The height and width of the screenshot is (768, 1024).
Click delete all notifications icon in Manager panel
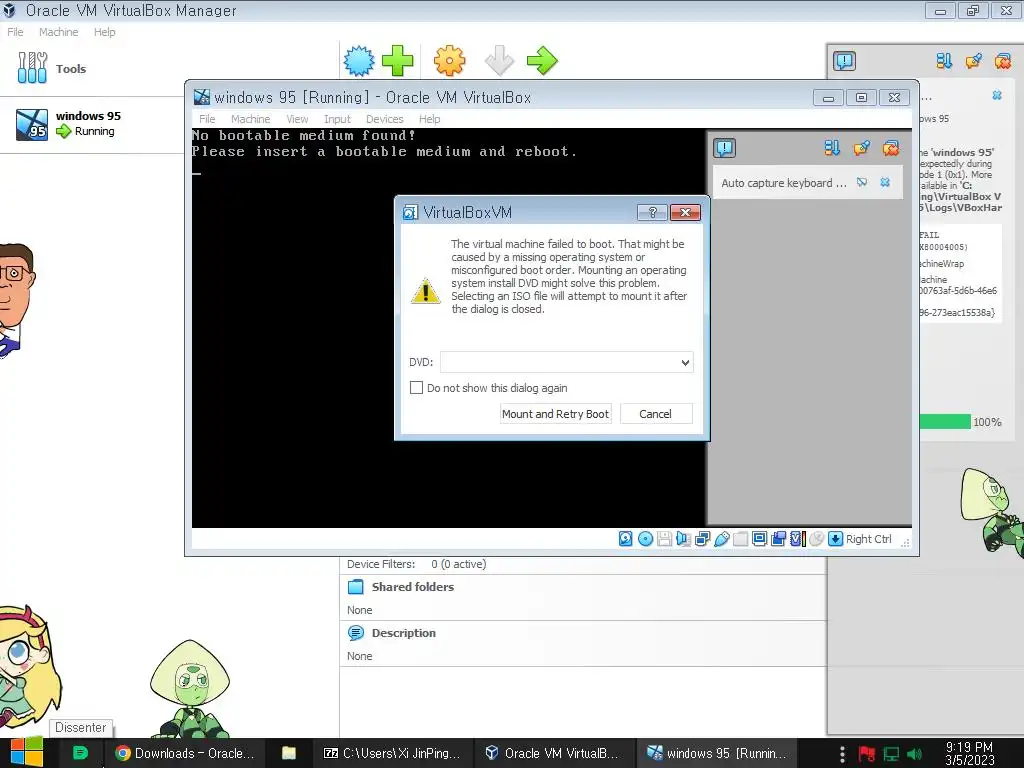(x=1002, y=61)
